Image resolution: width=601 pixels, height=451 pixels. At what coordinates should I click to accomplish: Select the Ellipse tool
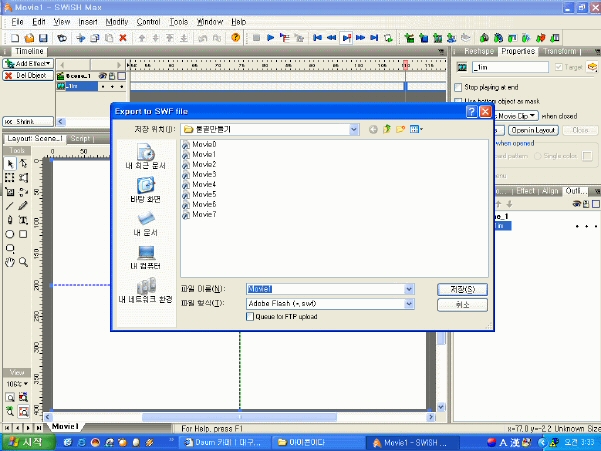(10, 234)
